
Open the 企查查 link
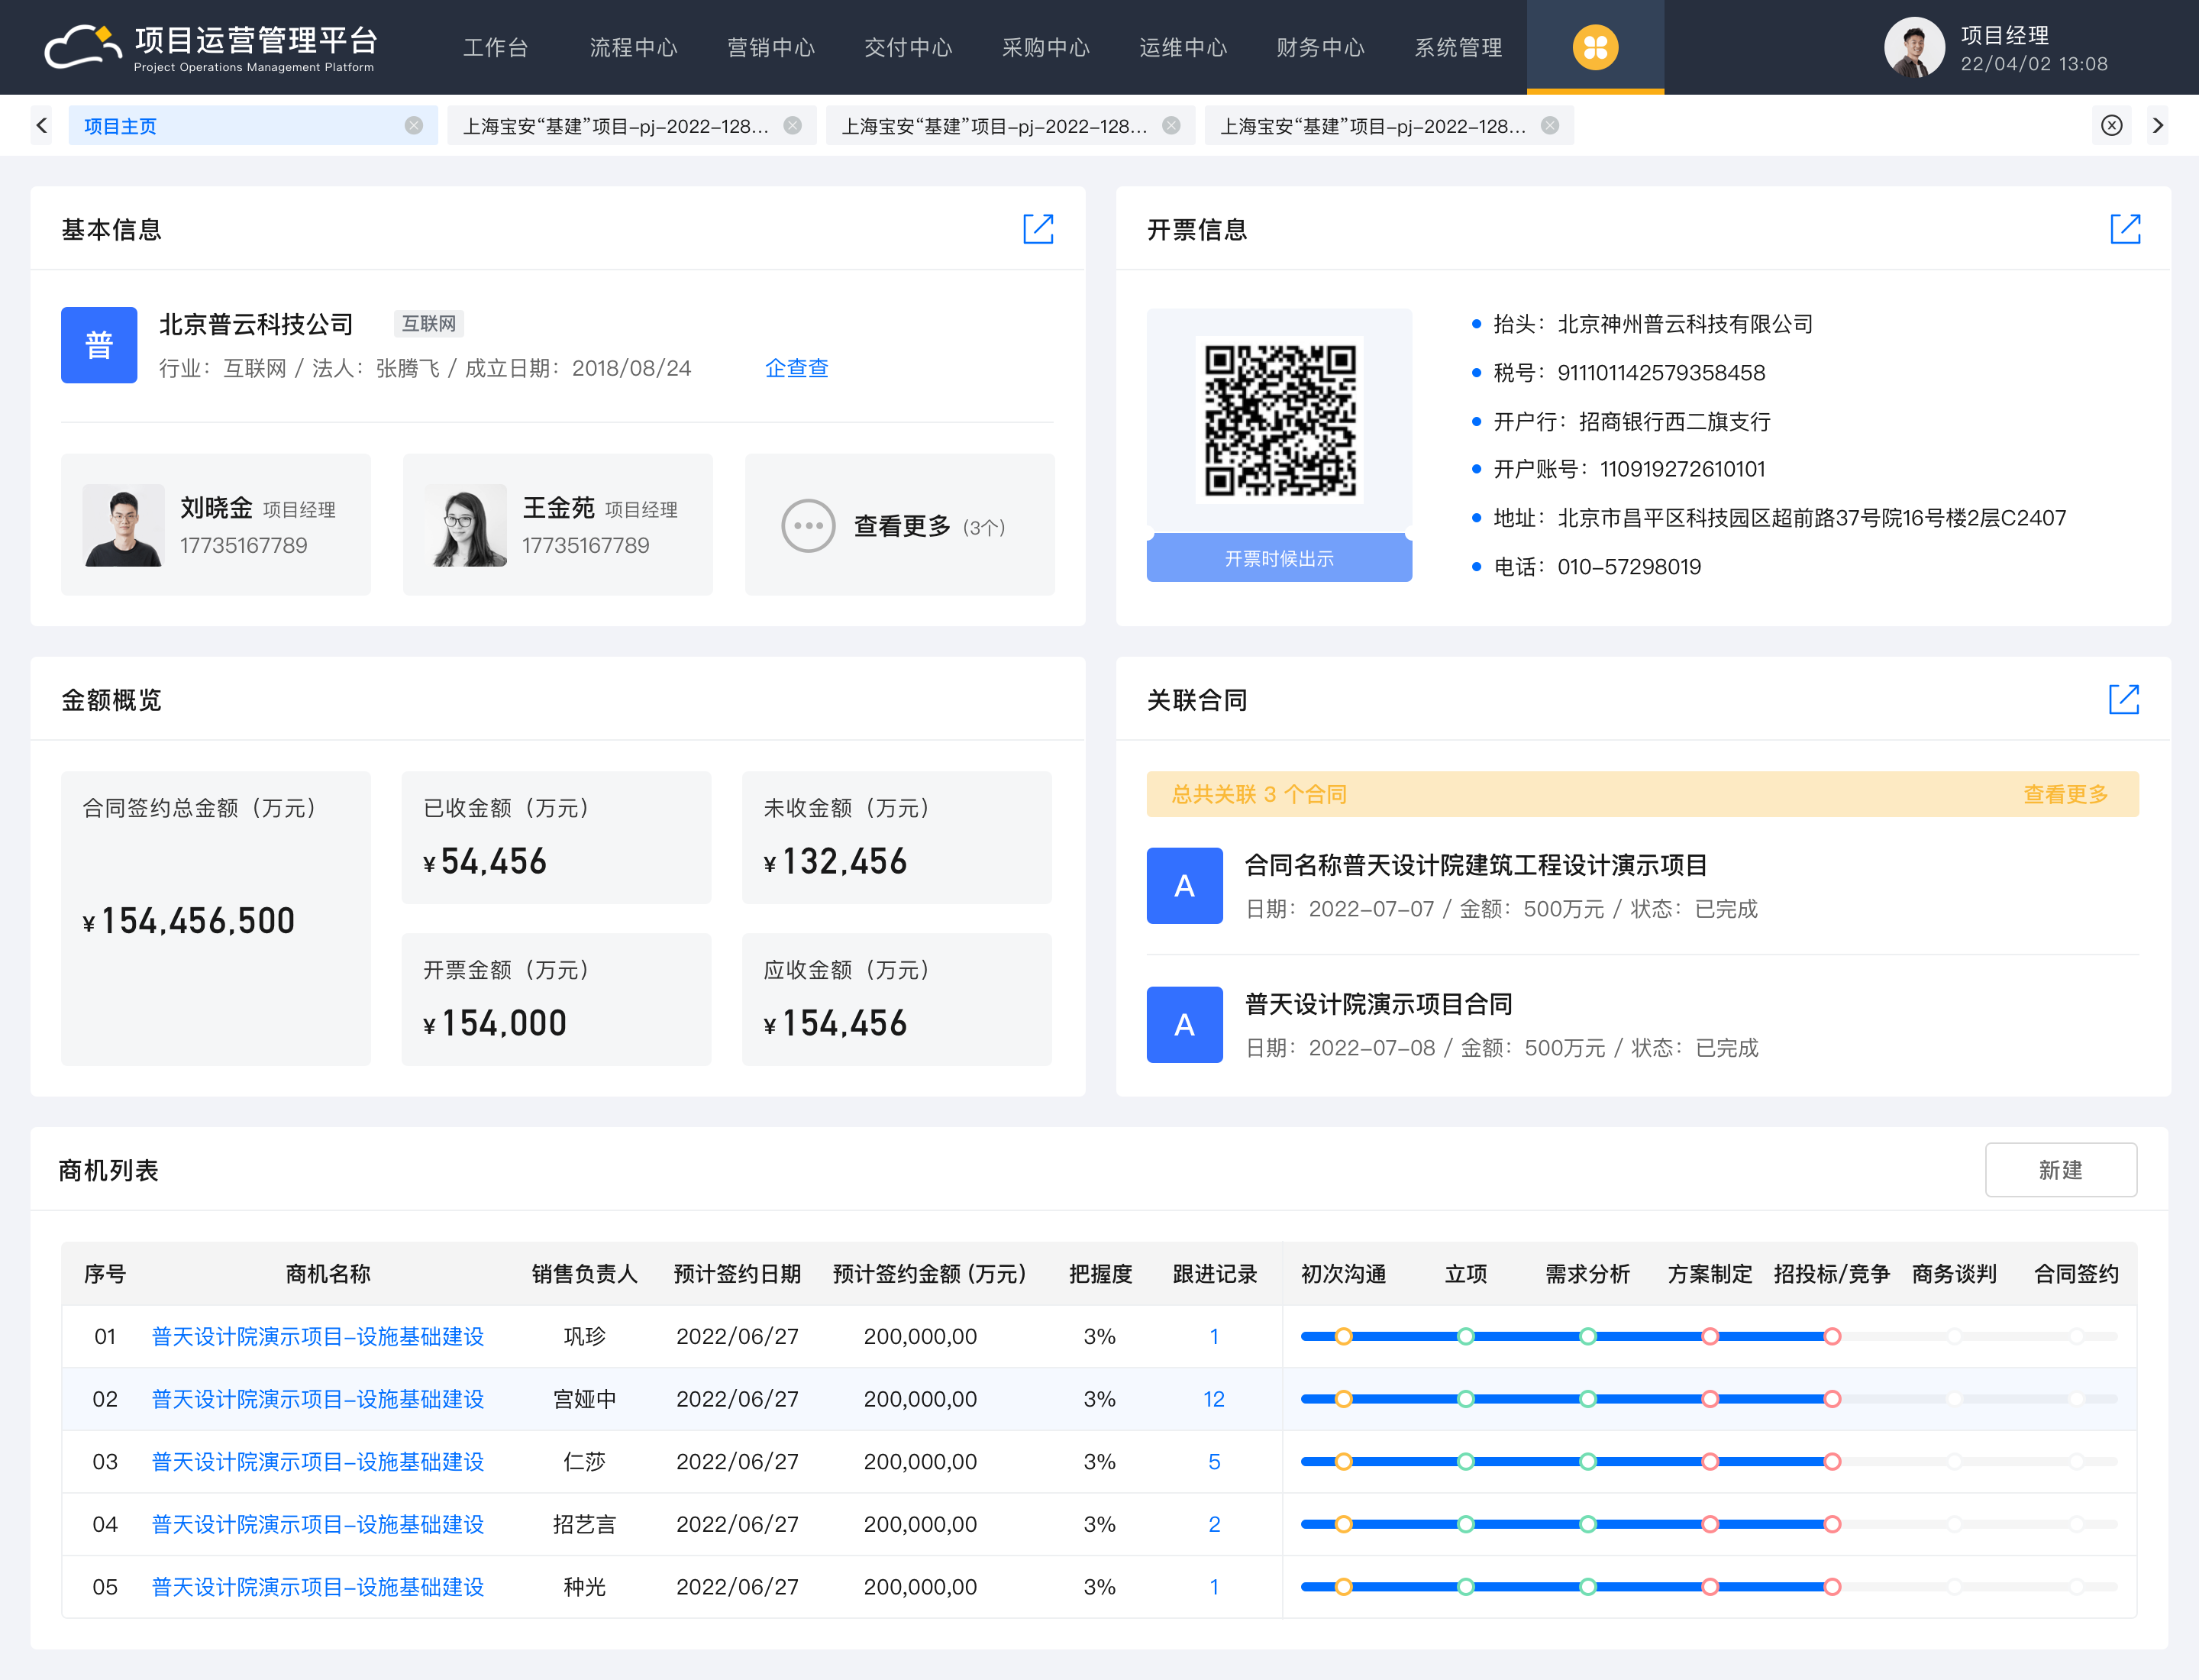point(796,368)
